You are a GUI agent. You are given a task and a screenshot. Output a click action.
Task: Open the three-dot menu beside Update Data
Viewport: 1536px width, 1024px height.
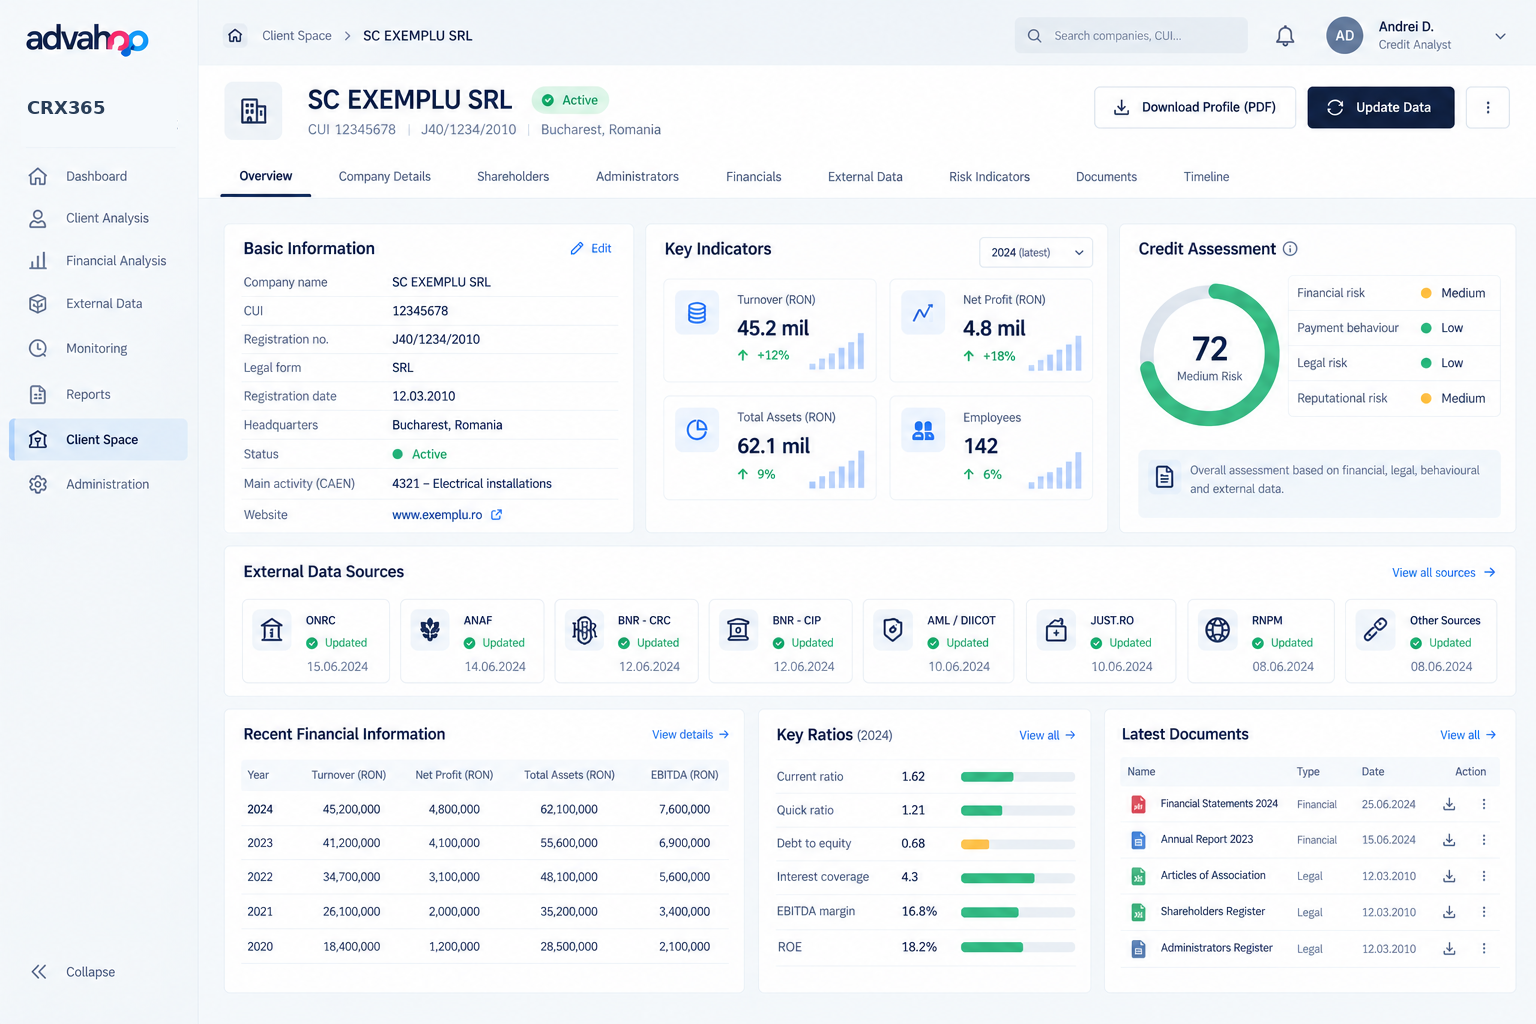coord(1487,107)
